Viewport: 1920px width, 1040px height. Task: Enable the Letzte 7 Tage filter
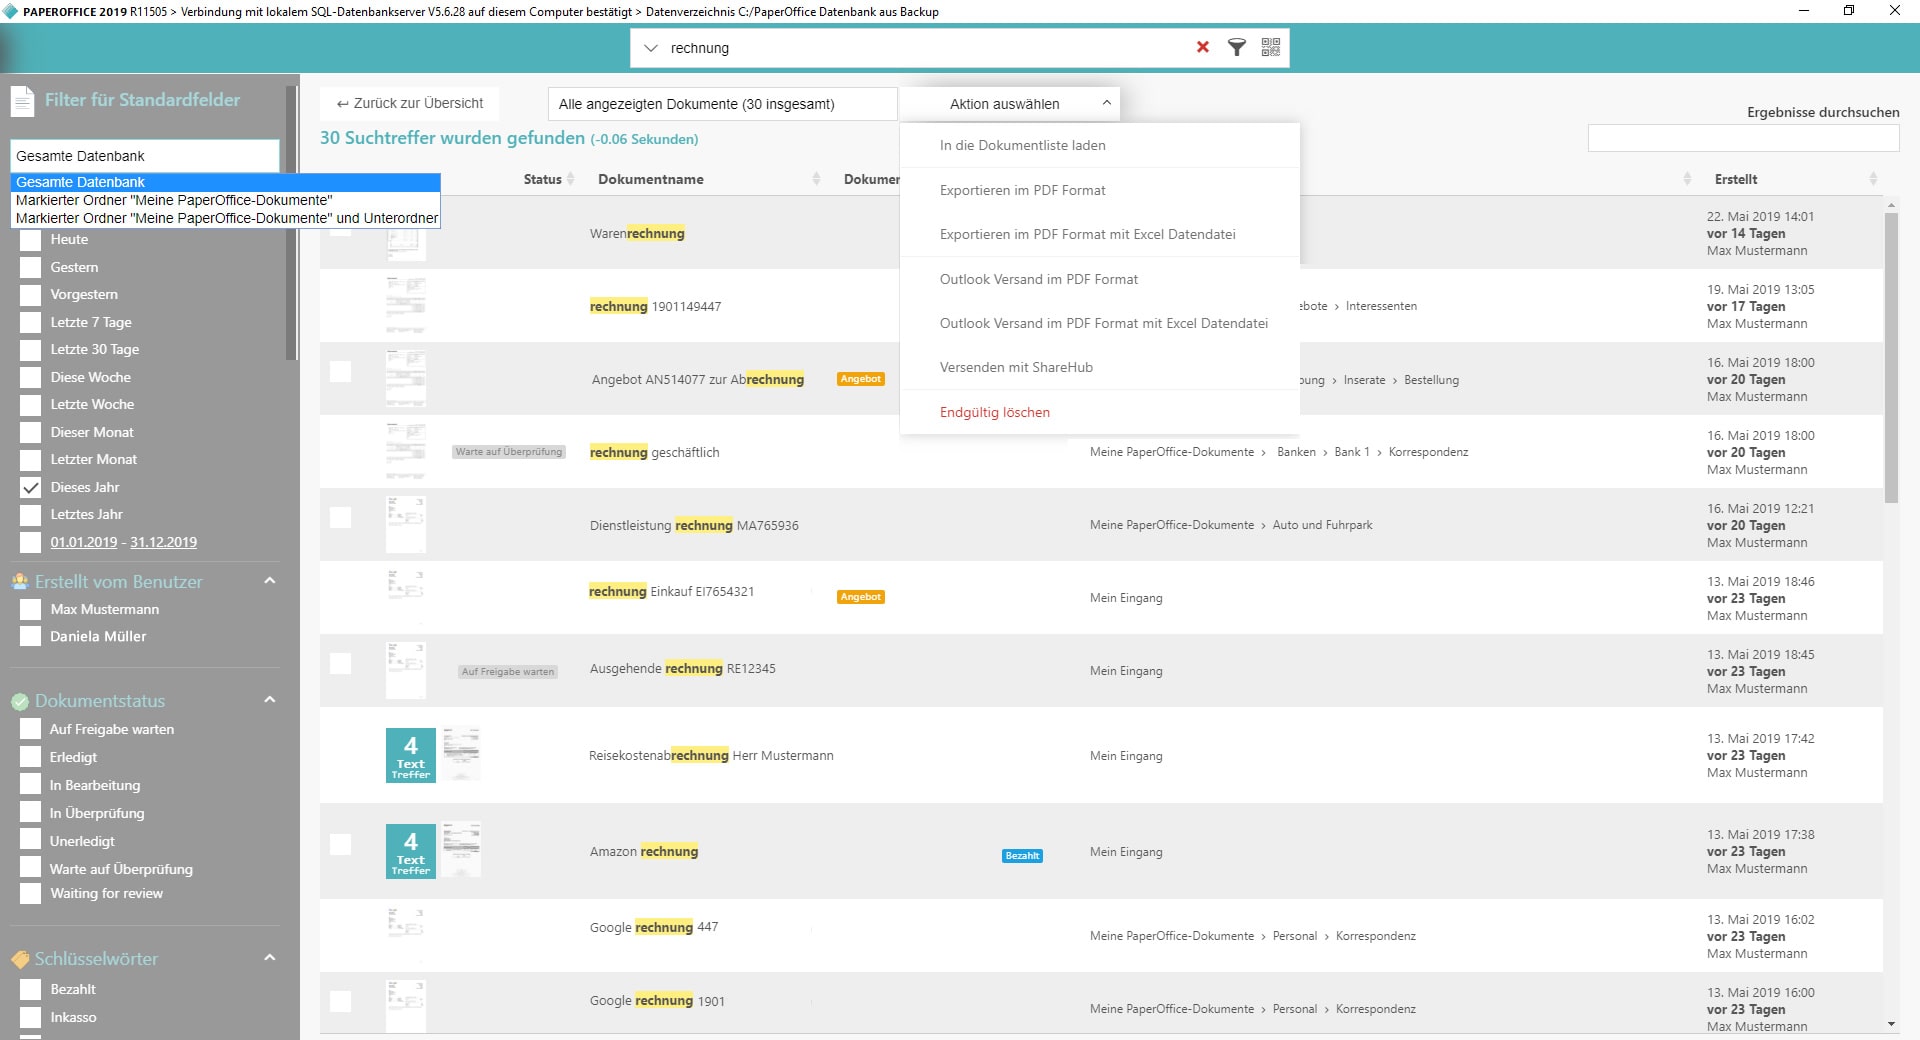coord(31,323)
